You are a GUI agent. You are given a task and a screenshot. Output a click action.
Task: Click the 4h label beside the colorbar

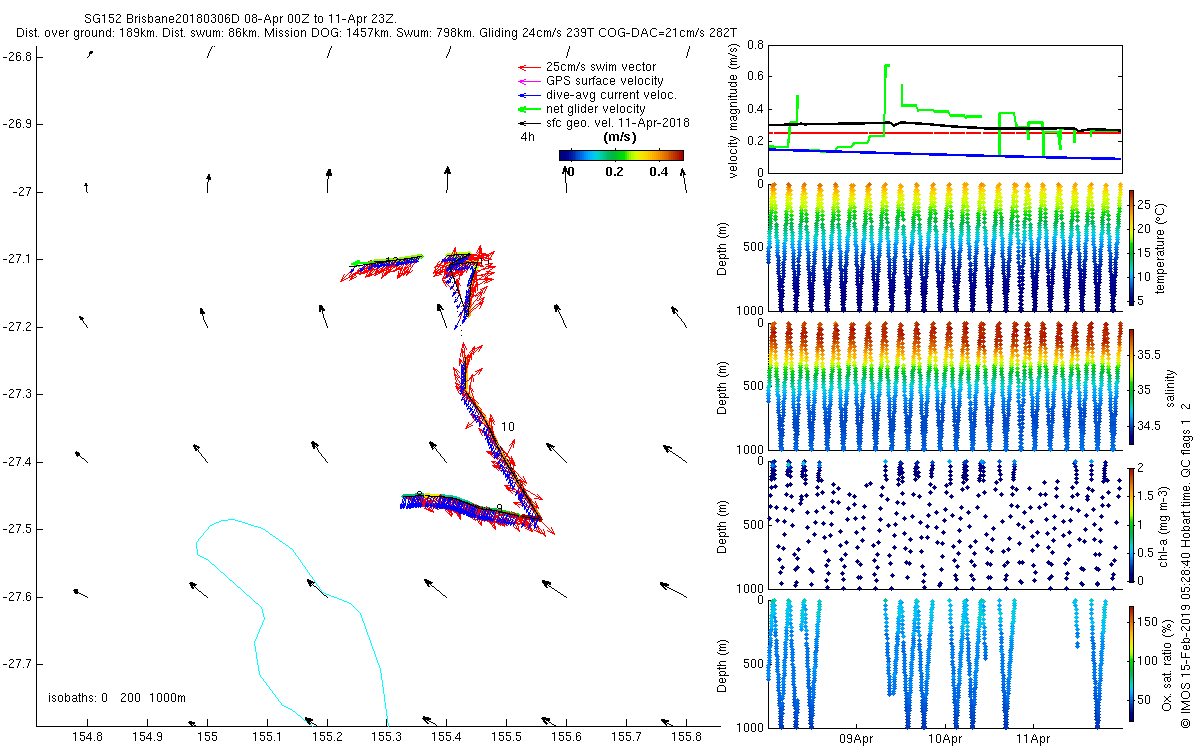[527, 137]
